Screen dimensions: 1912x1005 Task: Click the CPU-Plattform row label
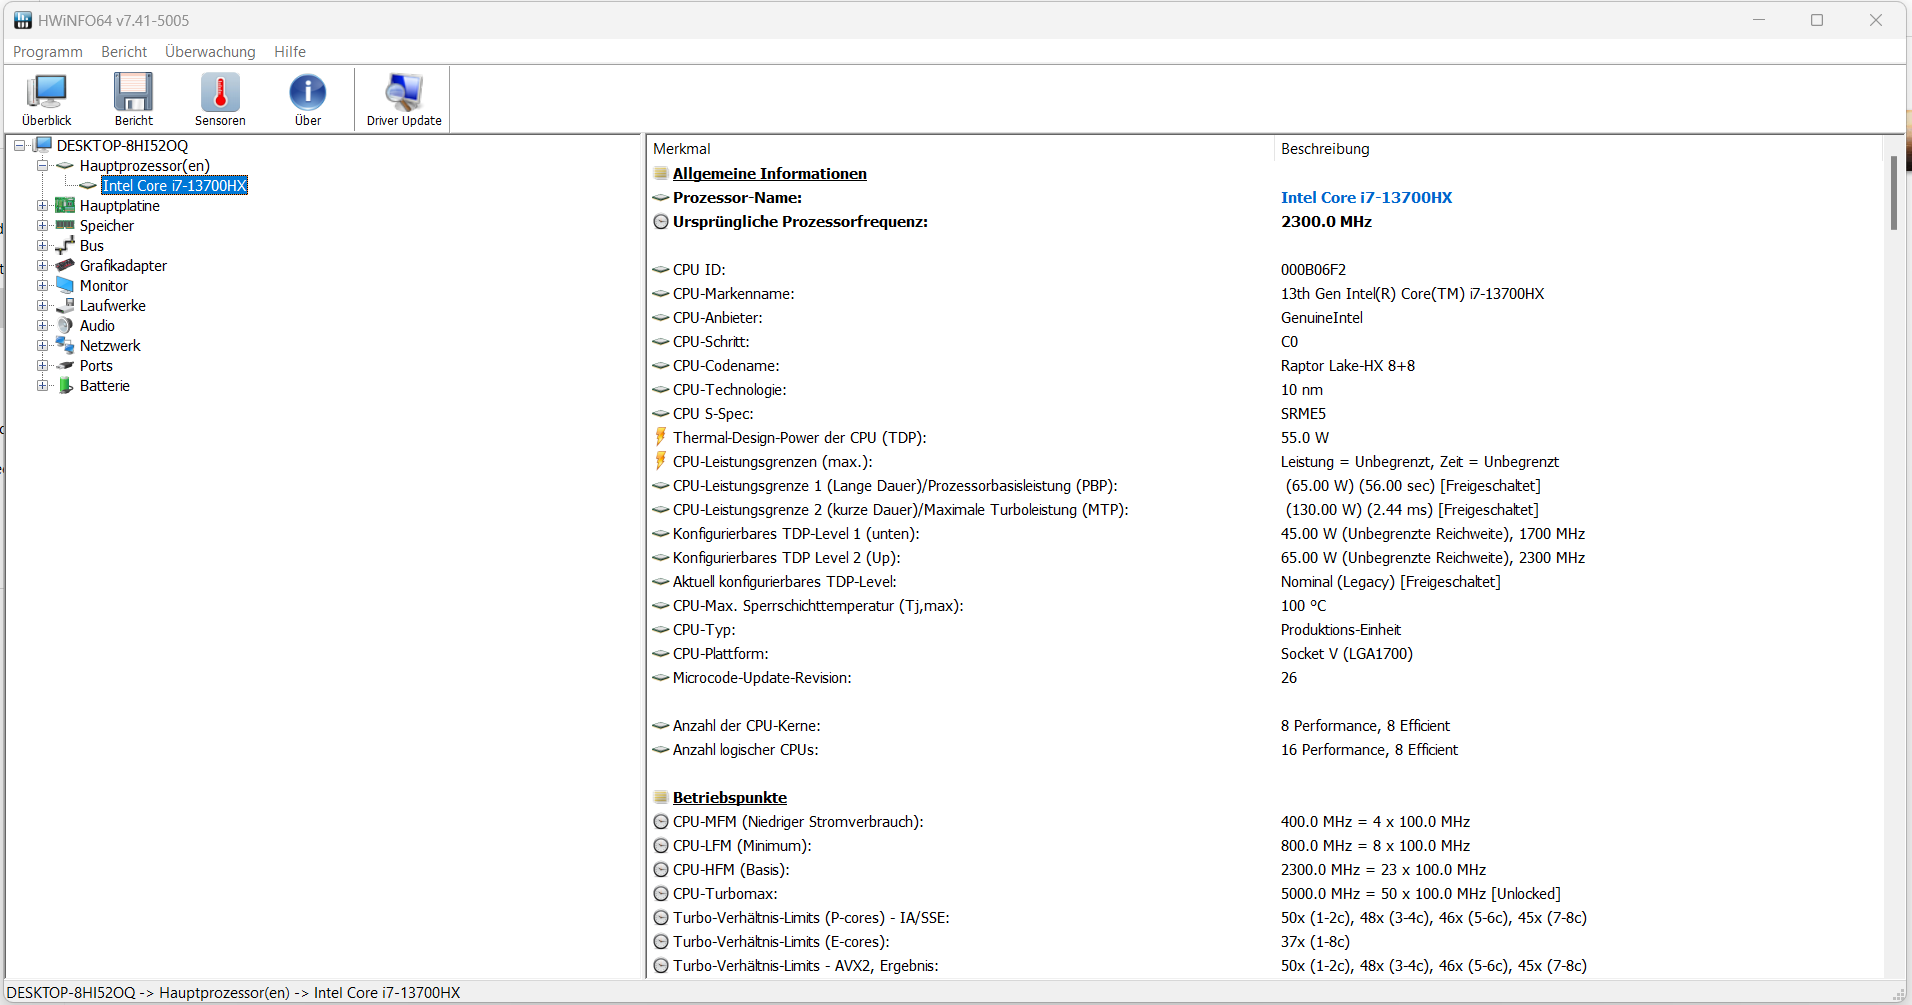point(721,654)
